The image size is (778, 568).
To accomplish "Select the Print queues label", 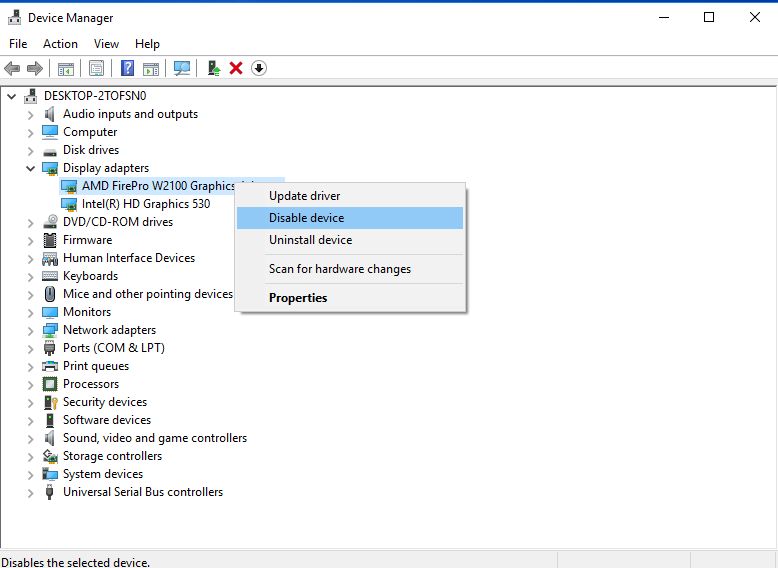I will coord(96,366).
